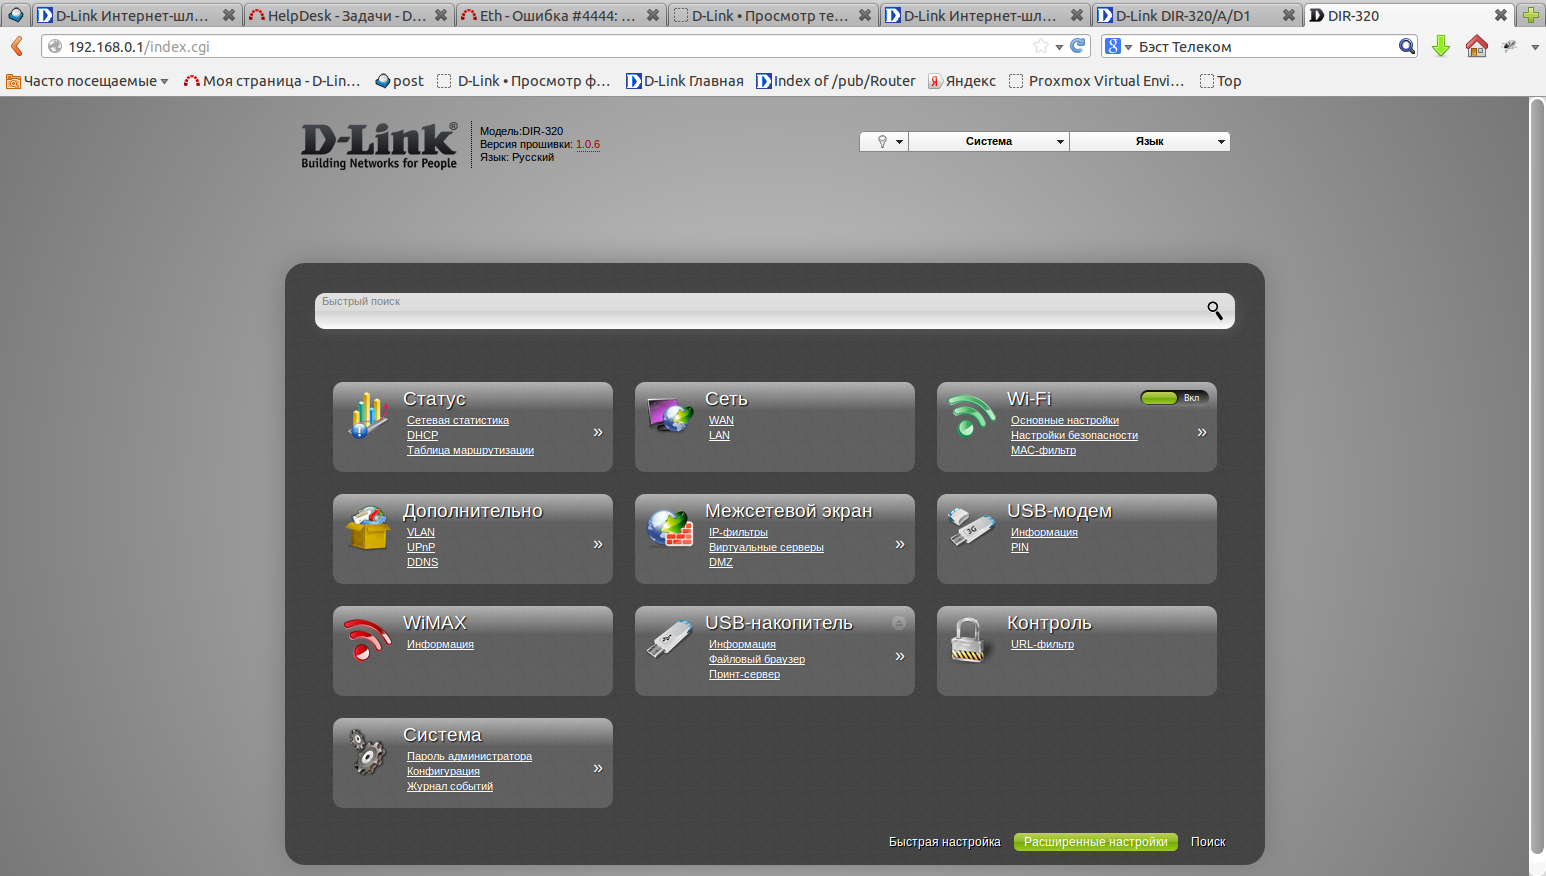The width and height of the screenshot is (1546, 876).
Task: Close the DIR-320 tab
Action: click(1501, 15)
